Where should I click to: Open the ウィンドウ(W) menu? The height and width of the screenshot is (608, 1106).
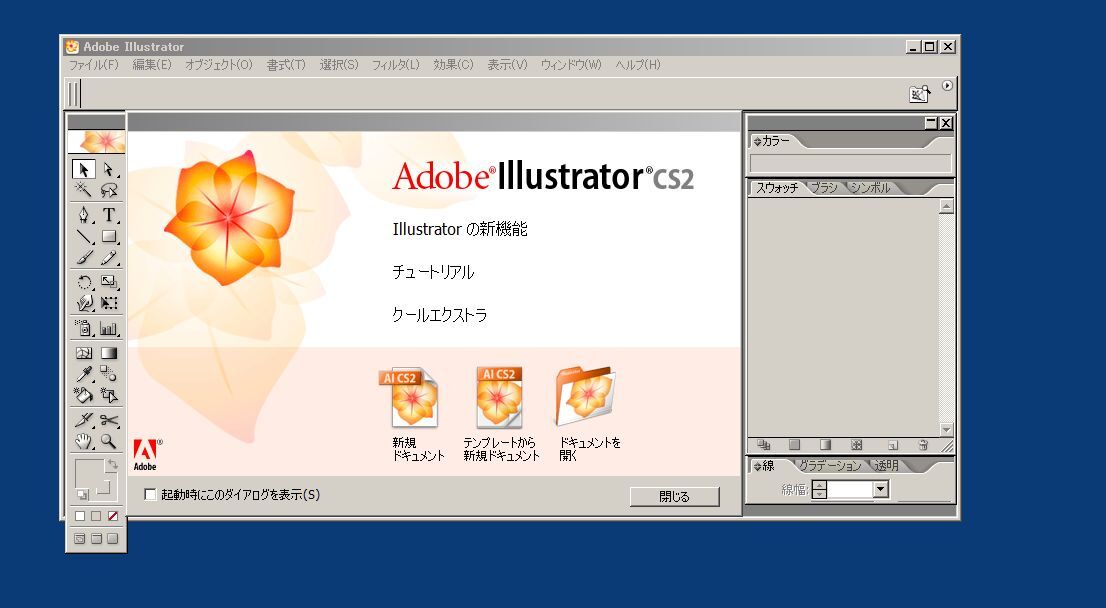tap(571, 65)
